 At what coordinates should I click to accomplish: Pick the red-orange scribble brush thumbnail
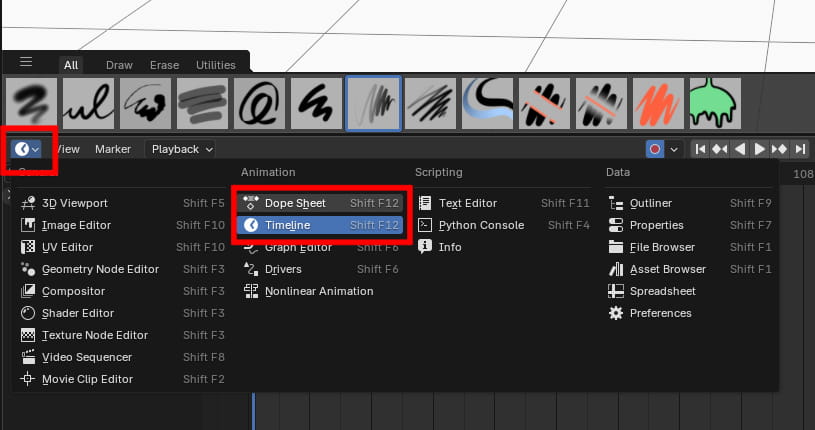[658, 103]
